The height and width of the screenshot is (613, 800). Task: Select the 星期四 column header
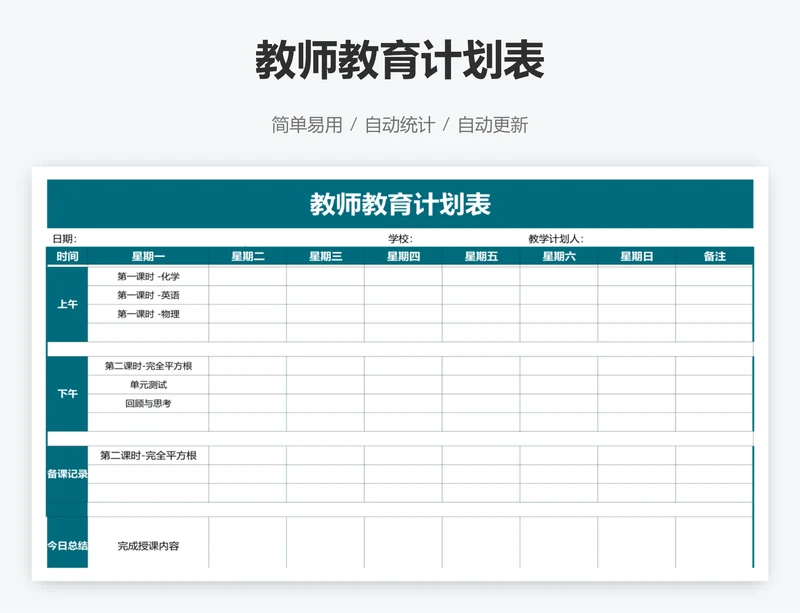pyautogui.click(x=403, y=256)
